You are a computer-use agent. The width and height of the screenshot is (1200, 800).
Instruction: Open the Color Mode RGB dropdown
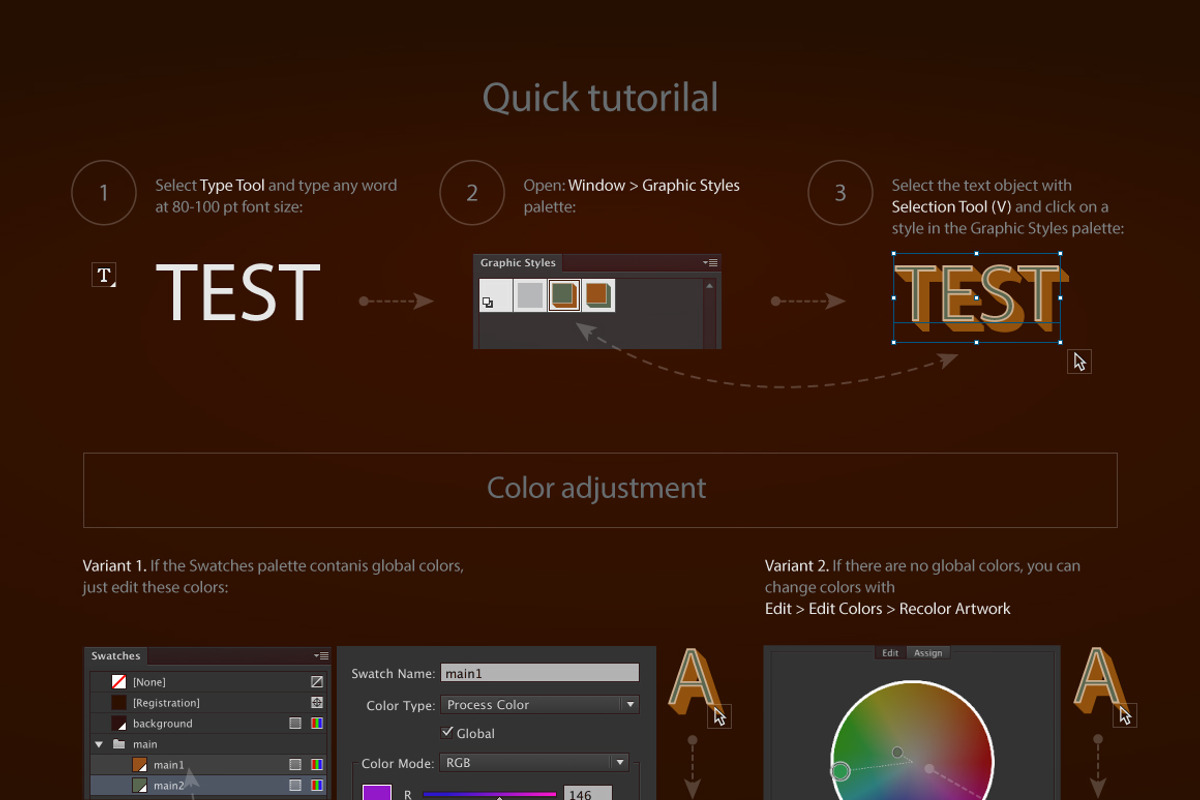point(534,763)
